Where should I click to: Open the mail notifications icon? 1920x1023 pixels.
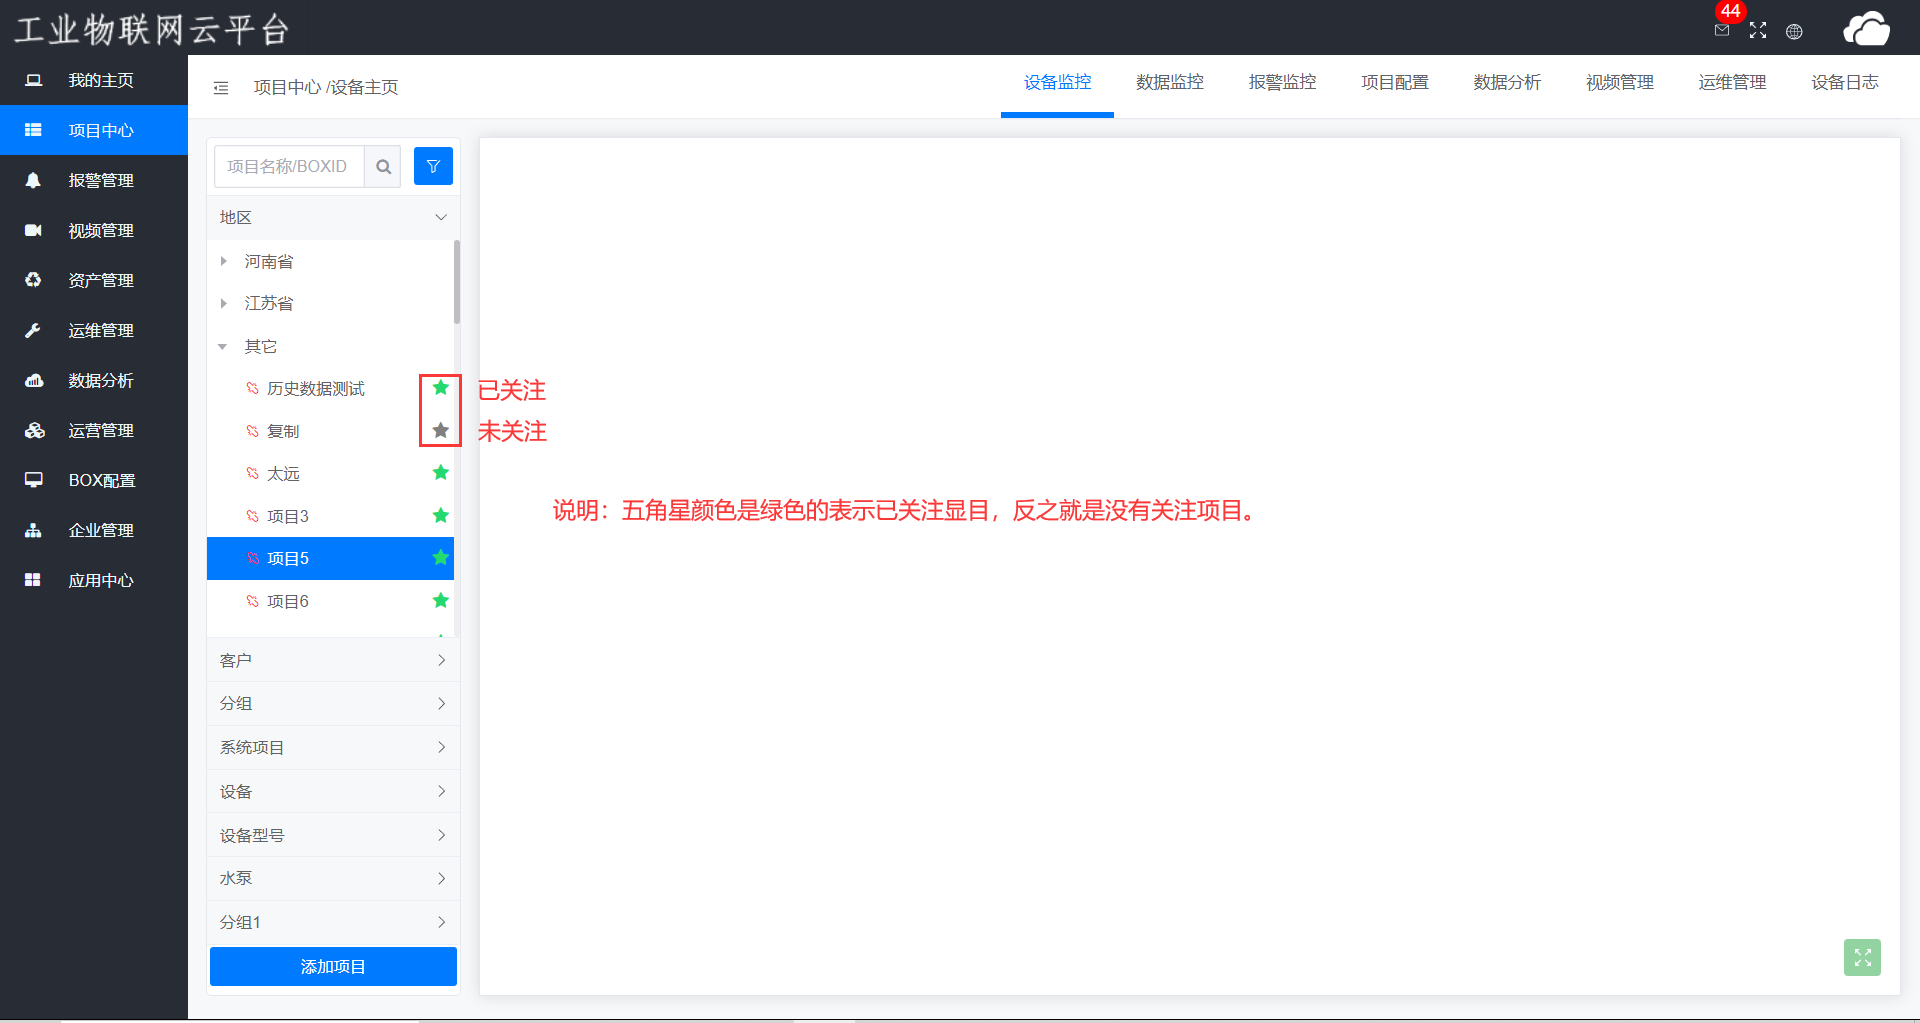coord(1722,30)
